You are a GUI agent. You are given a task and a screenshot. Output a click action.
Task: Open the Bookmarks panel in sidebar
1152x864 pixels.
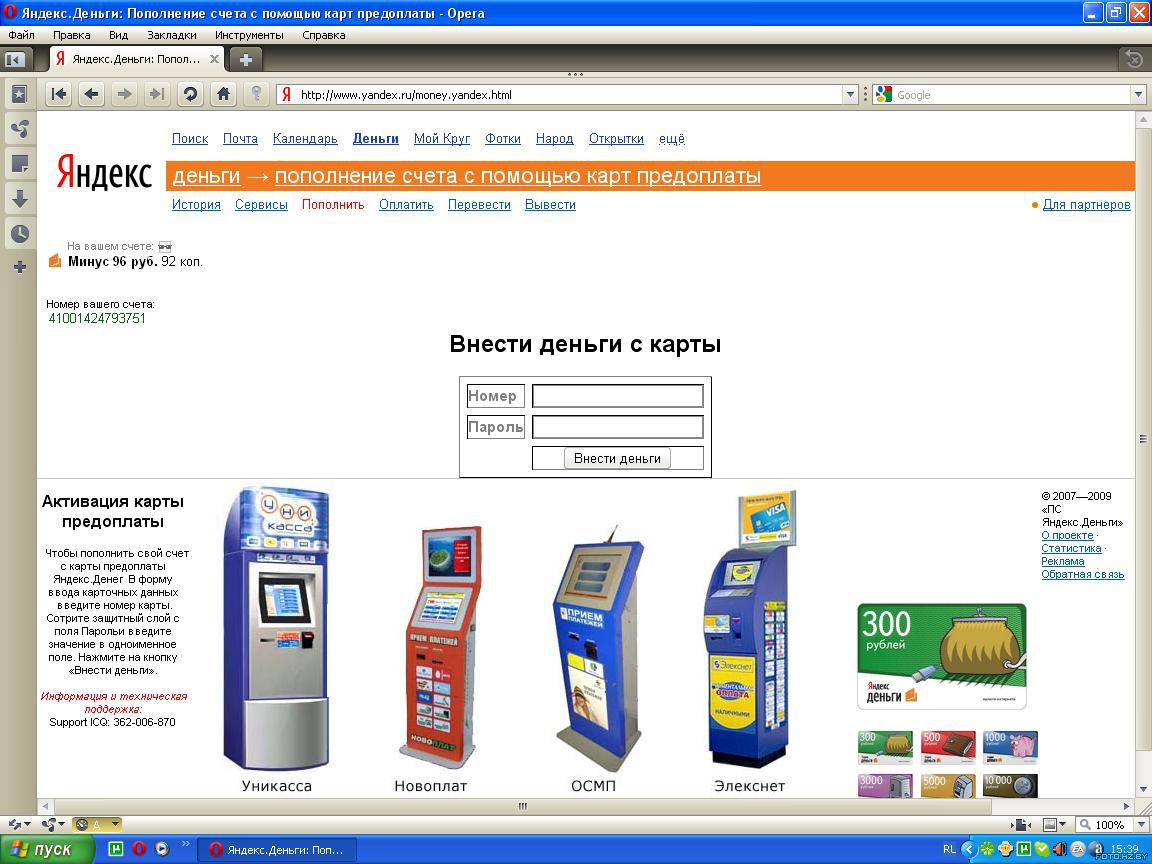[x=20, y=93]
